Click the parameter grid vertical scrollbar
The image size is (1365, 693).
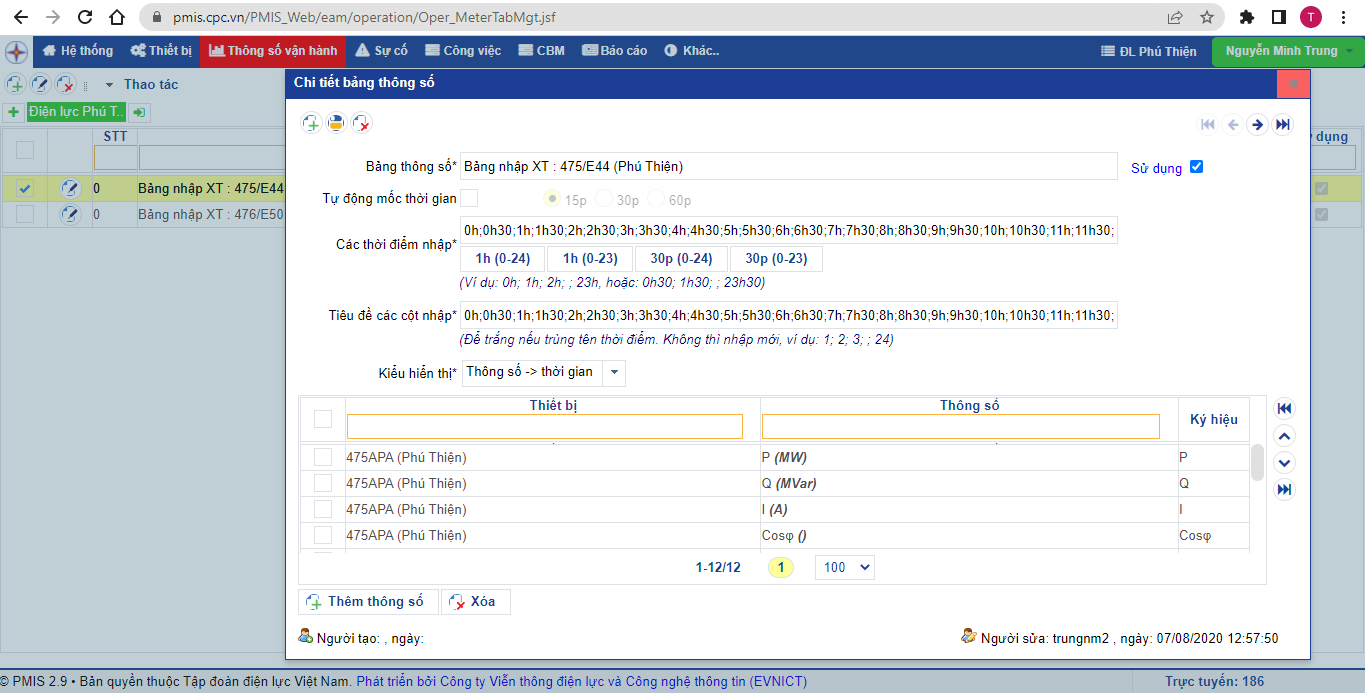[1257, 462]
